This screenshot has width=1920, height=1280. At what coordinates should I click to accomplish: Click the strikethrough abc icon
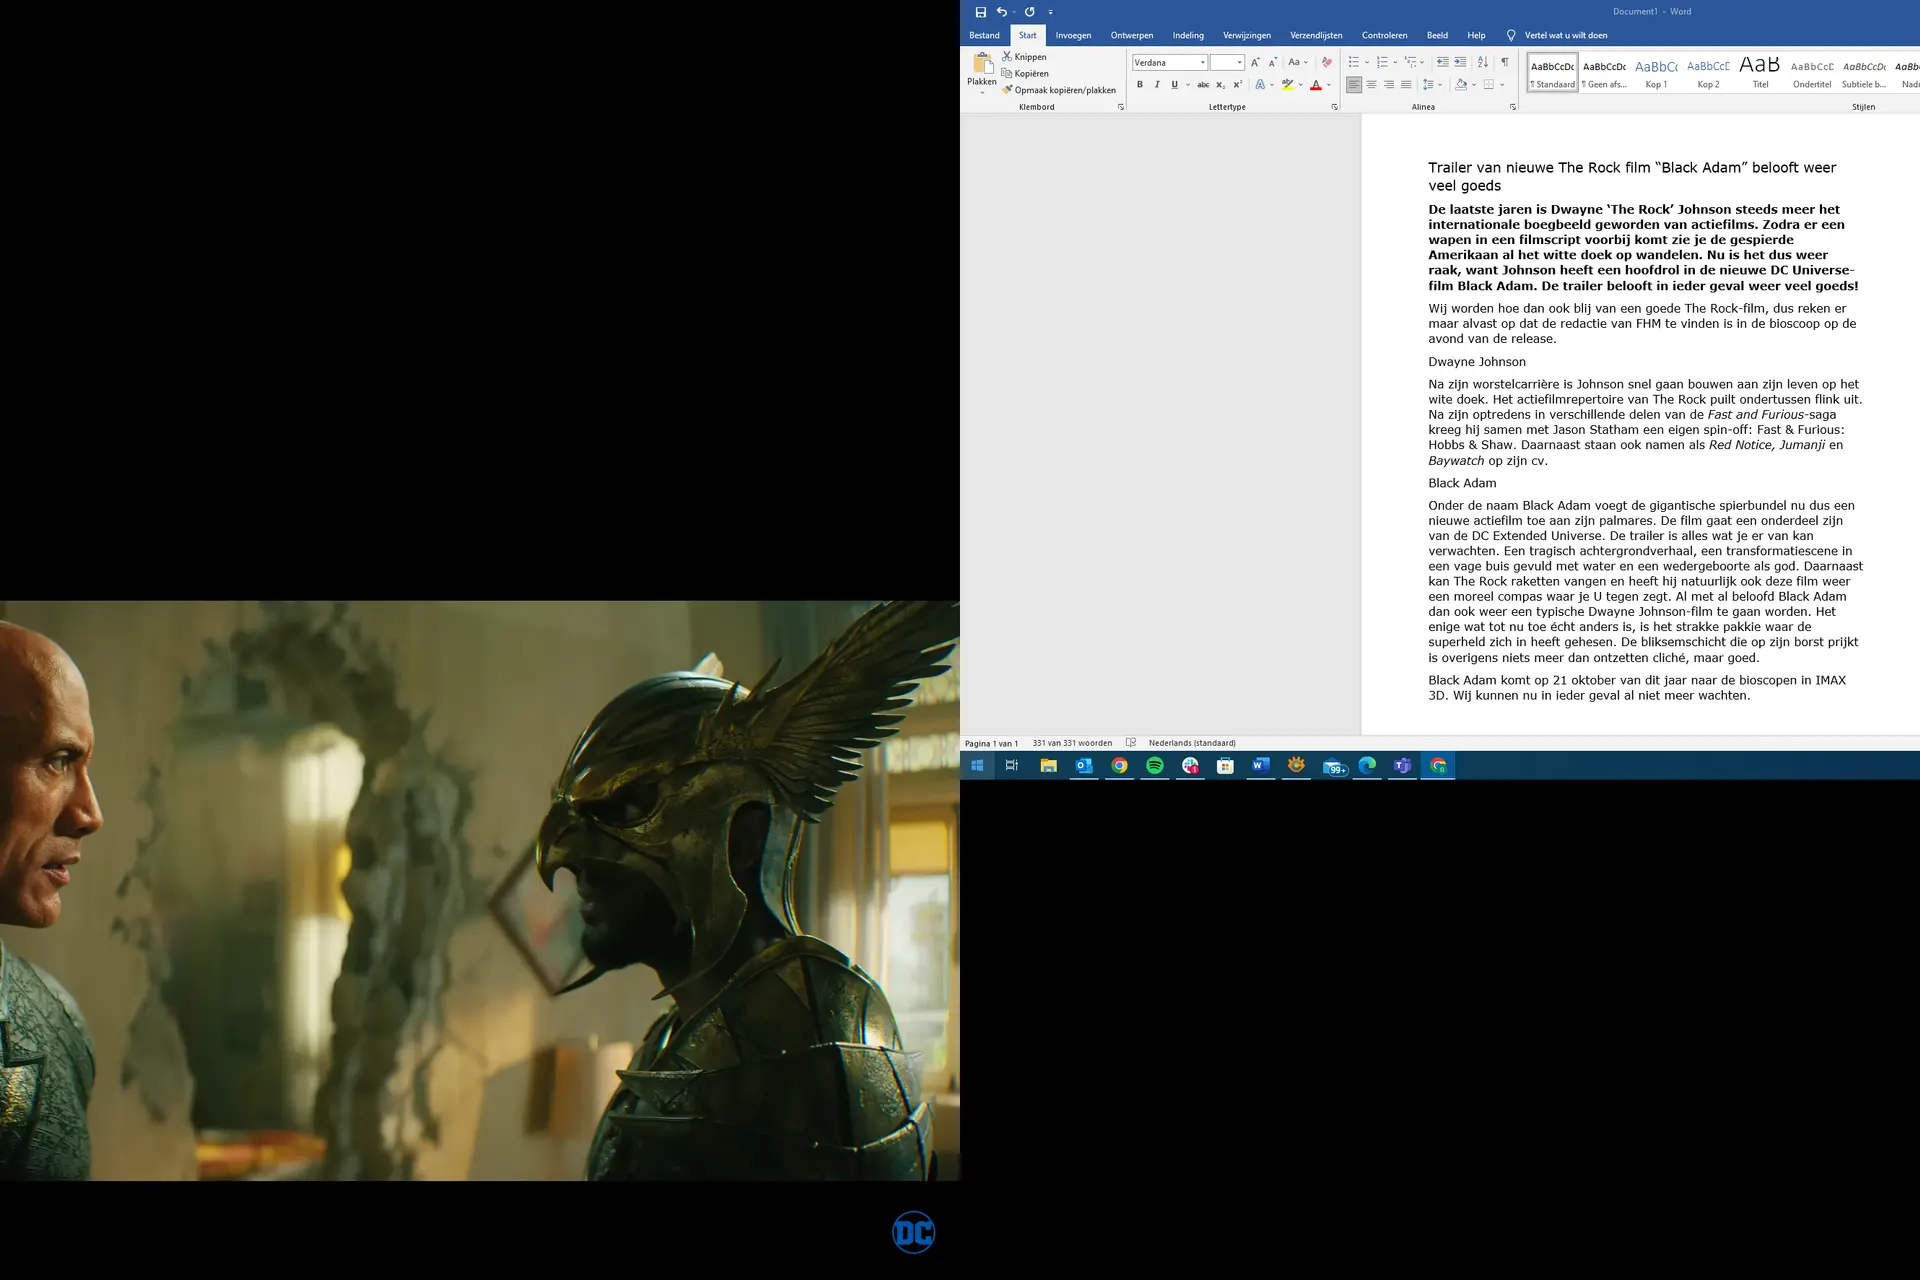(x=1203, y=85)
